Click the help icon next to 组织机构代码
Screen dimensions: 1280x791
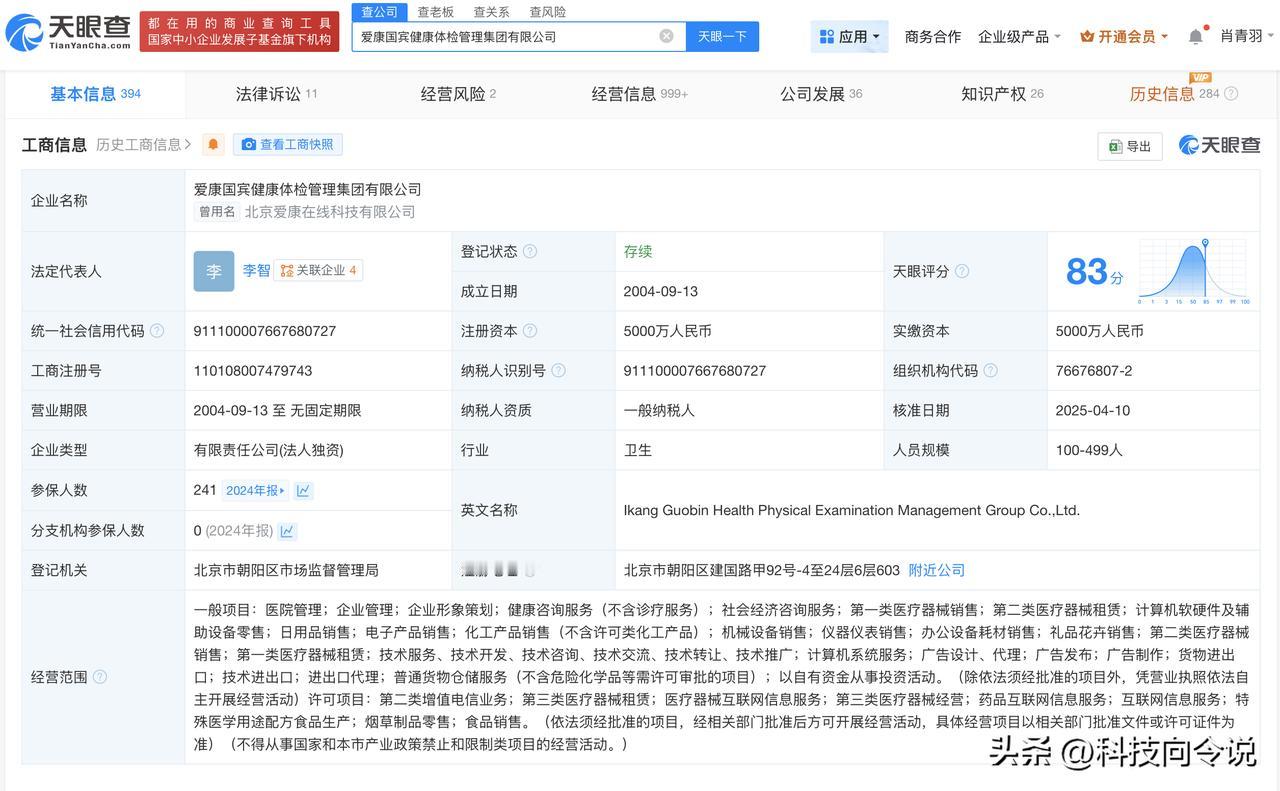pyautogui.click(x=990, y=371)
